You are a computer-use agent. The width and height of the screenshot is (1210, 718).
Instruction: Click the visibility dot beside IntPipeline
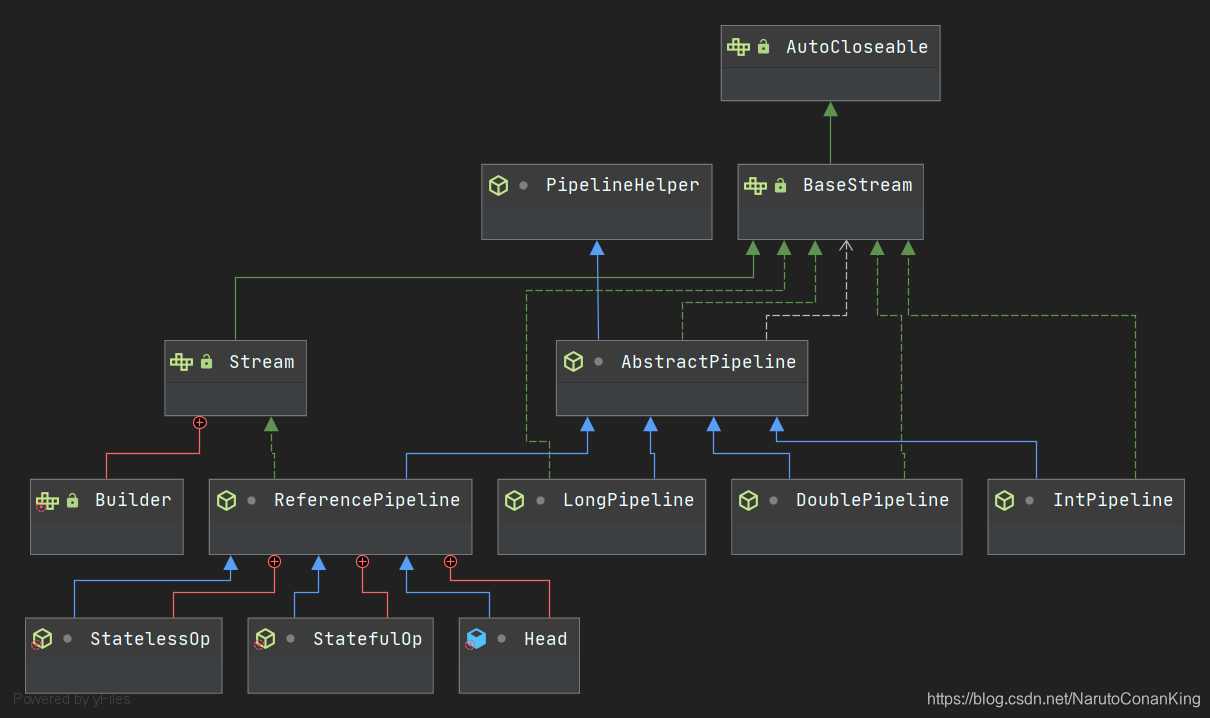coord(1030,500)
